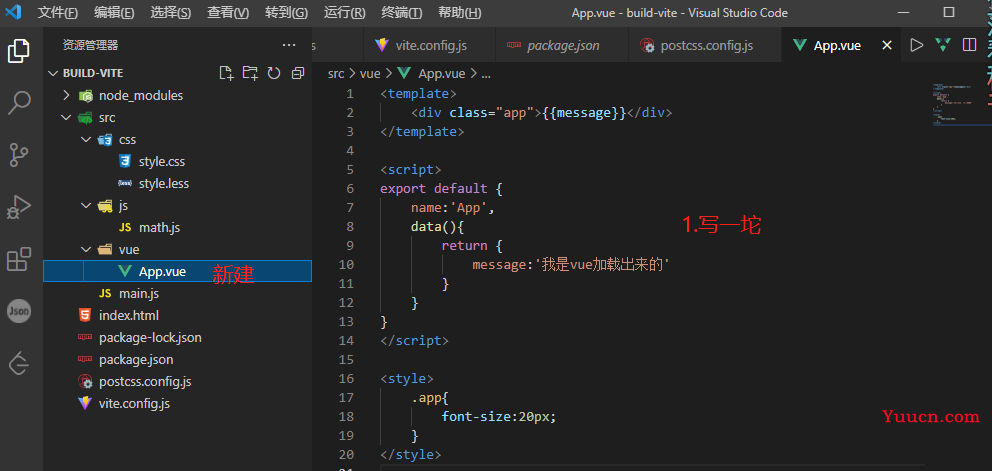Click the New File icon in explorer header

(226, 73)
